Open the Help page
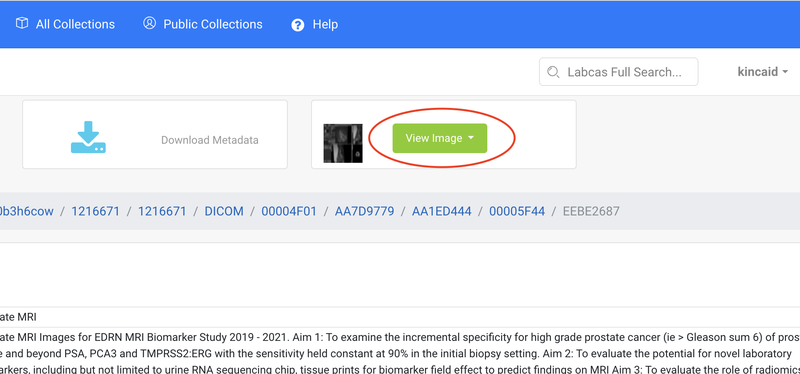 (315, 24)
